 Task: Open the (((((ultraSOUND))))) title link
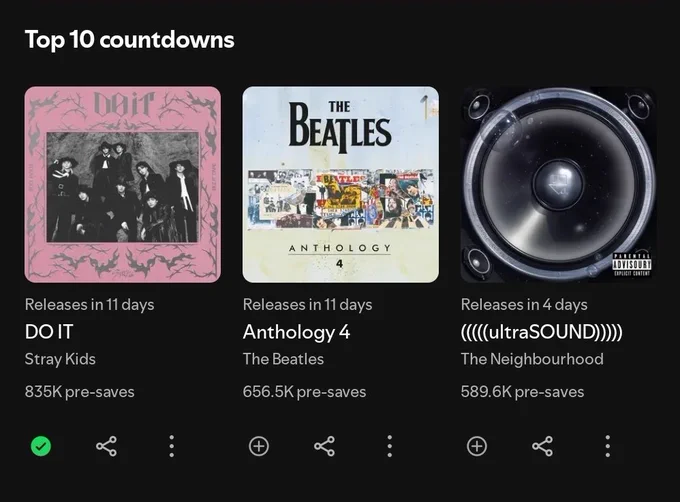pyautogui.click(x=542, y=332)
